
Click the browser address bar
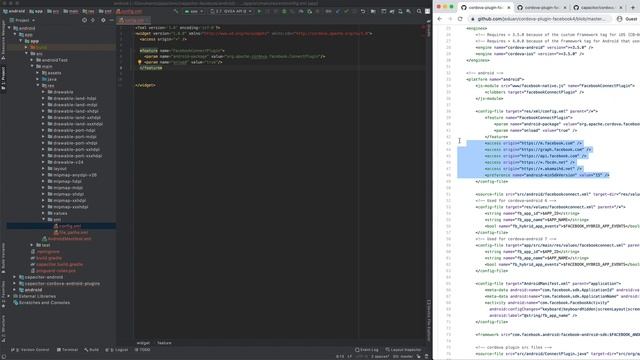tap(540, 19)
